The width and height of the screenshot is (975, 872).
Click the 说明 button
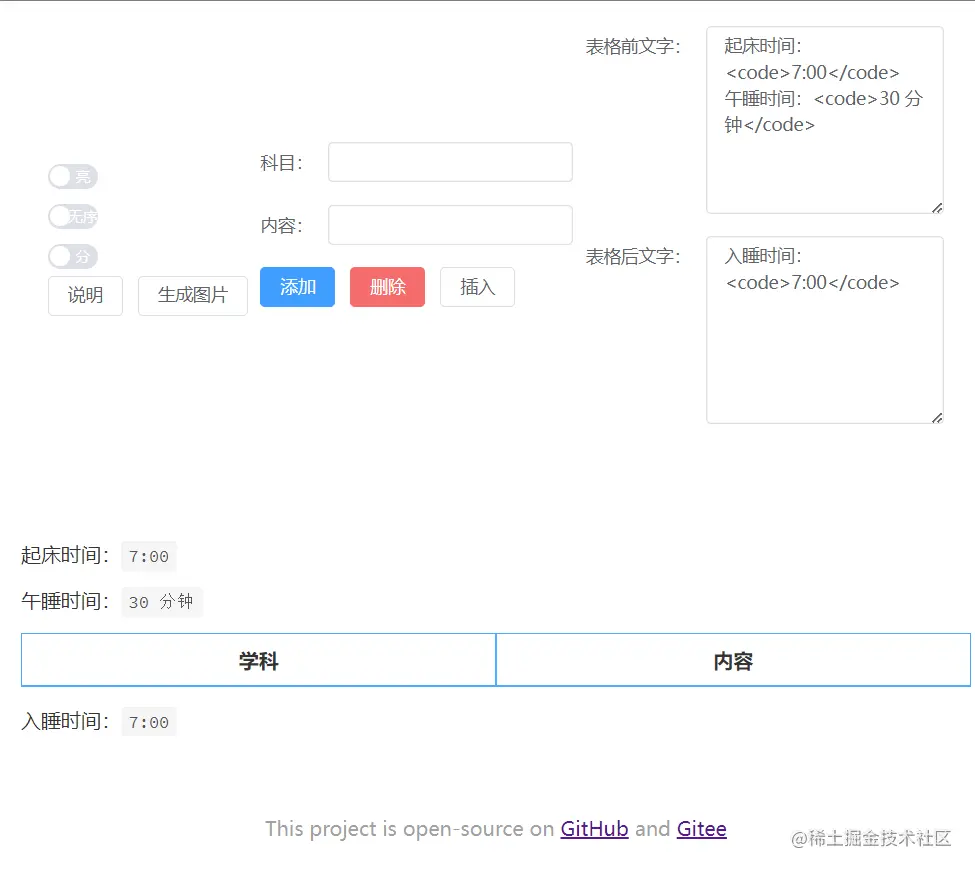click(x=85, y=296)
